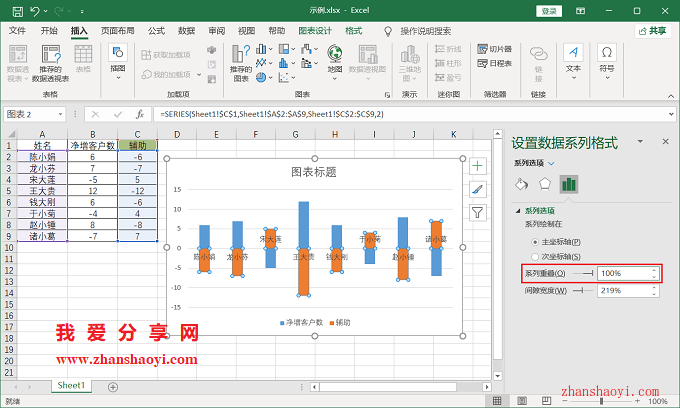
Task: Click the Series Overlap (系列重叠) slider
Action: point(583,274)
